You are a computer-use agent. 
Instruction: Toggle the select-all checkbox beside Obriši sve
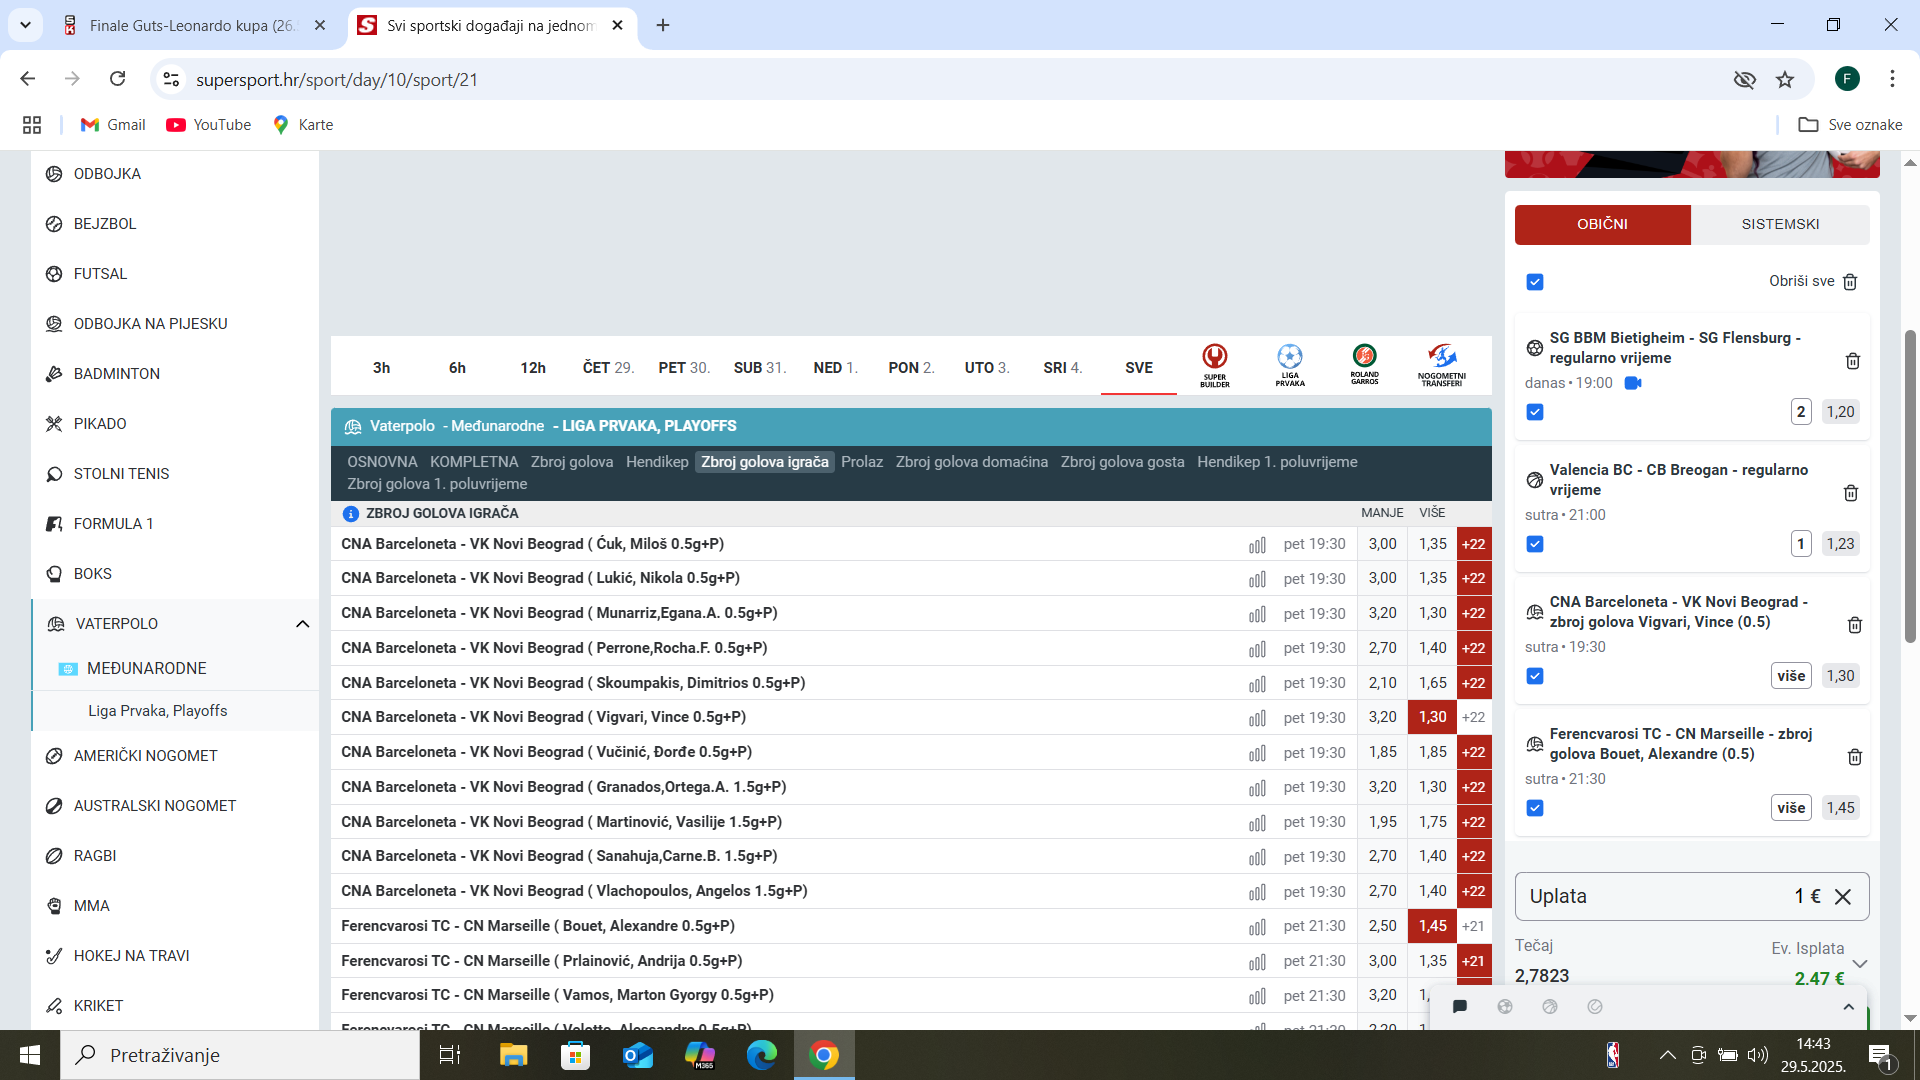coord(1535,282)
